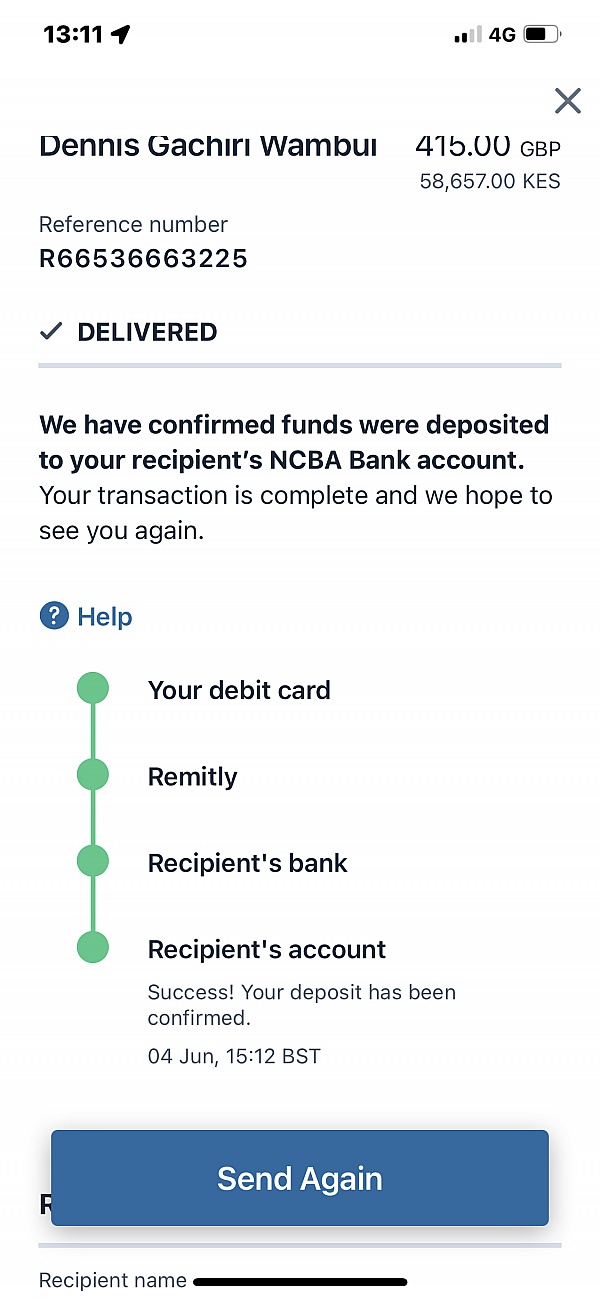Tap the reference number R66536663225
Image resolution: width=600 pixels, height=1299 pixels.
click(143, 259)
